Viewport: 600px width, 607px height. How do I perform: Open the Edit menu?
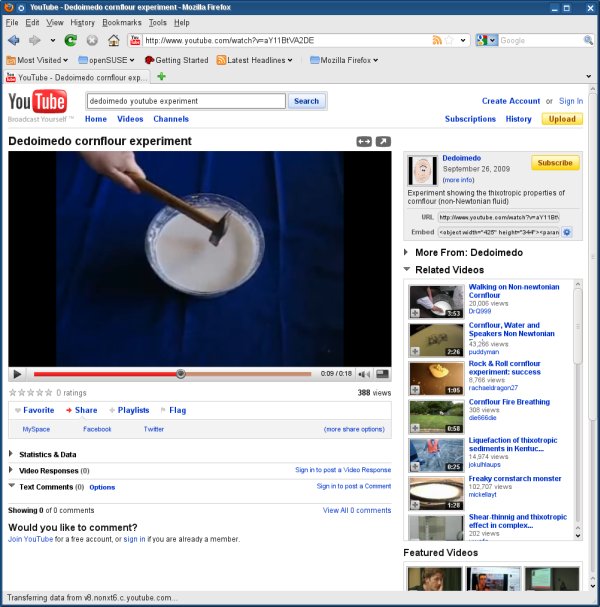point(32,22)
